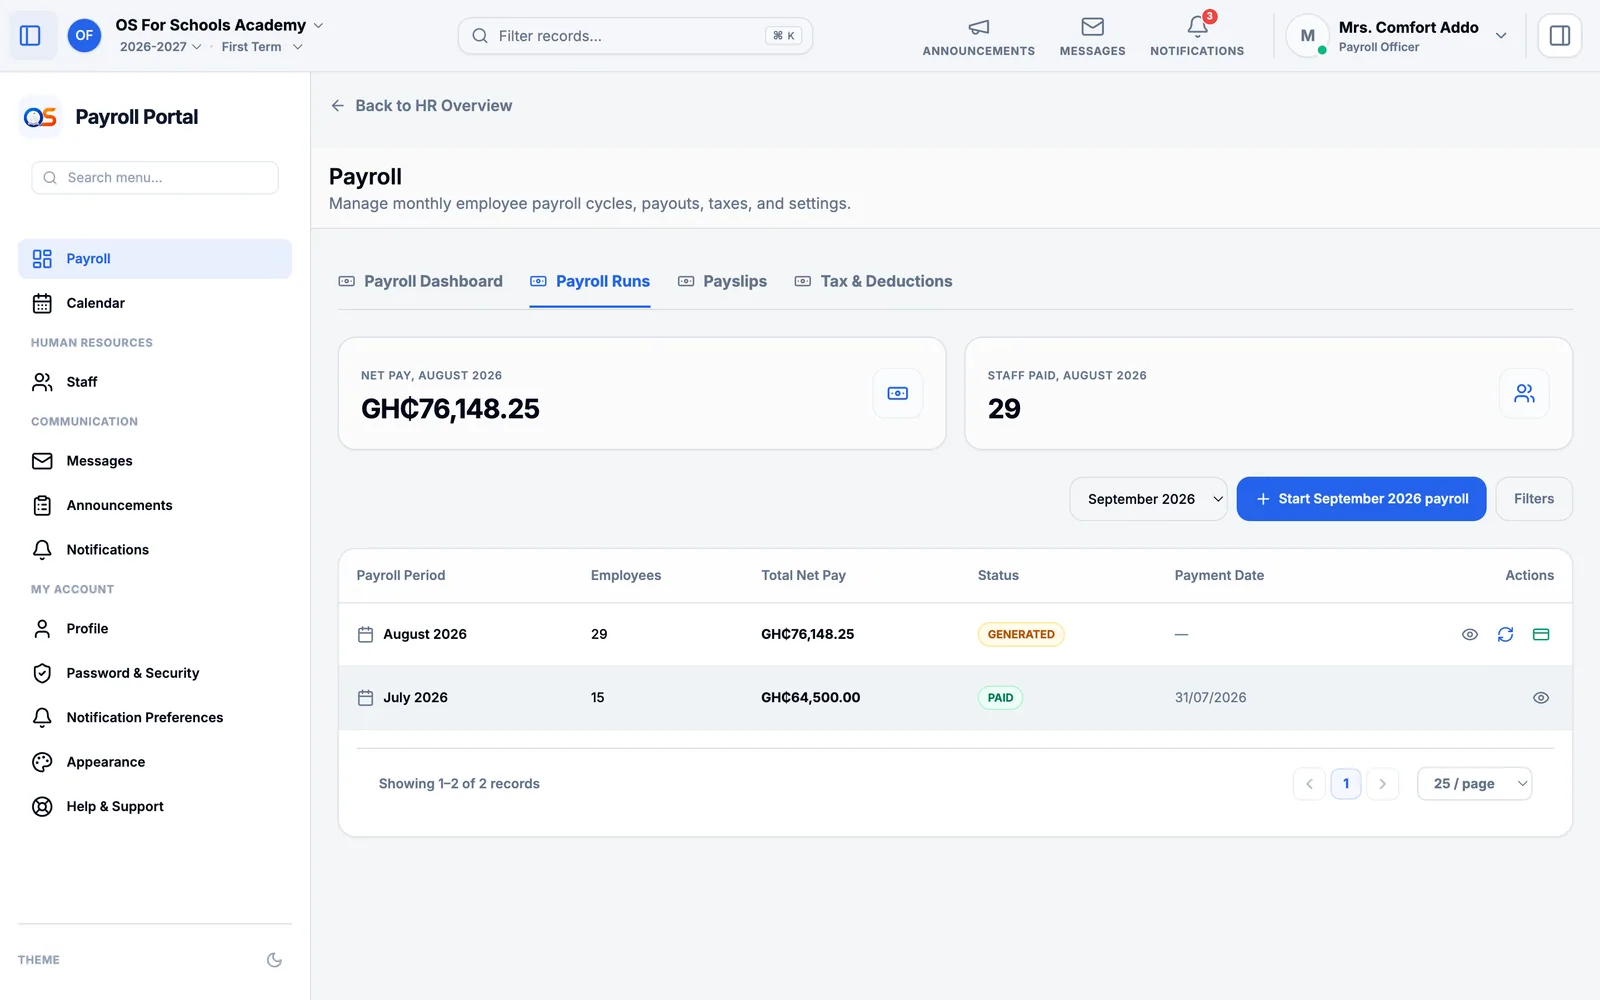
Task: Toggle dark theme moon icon
Action: click(x=274, y=960)
